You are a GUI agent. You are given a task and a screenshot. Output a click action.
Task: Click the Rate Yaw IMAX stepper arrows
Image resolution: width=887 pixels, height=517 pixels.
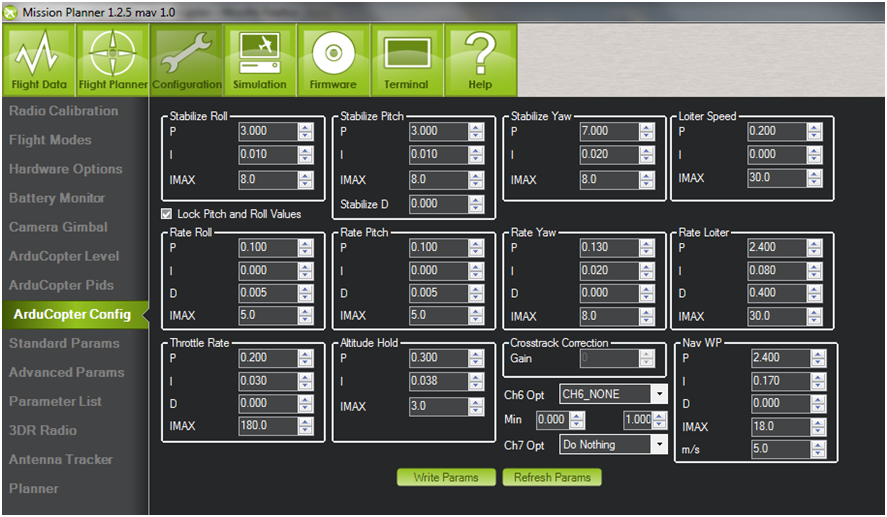click(647, 316)
